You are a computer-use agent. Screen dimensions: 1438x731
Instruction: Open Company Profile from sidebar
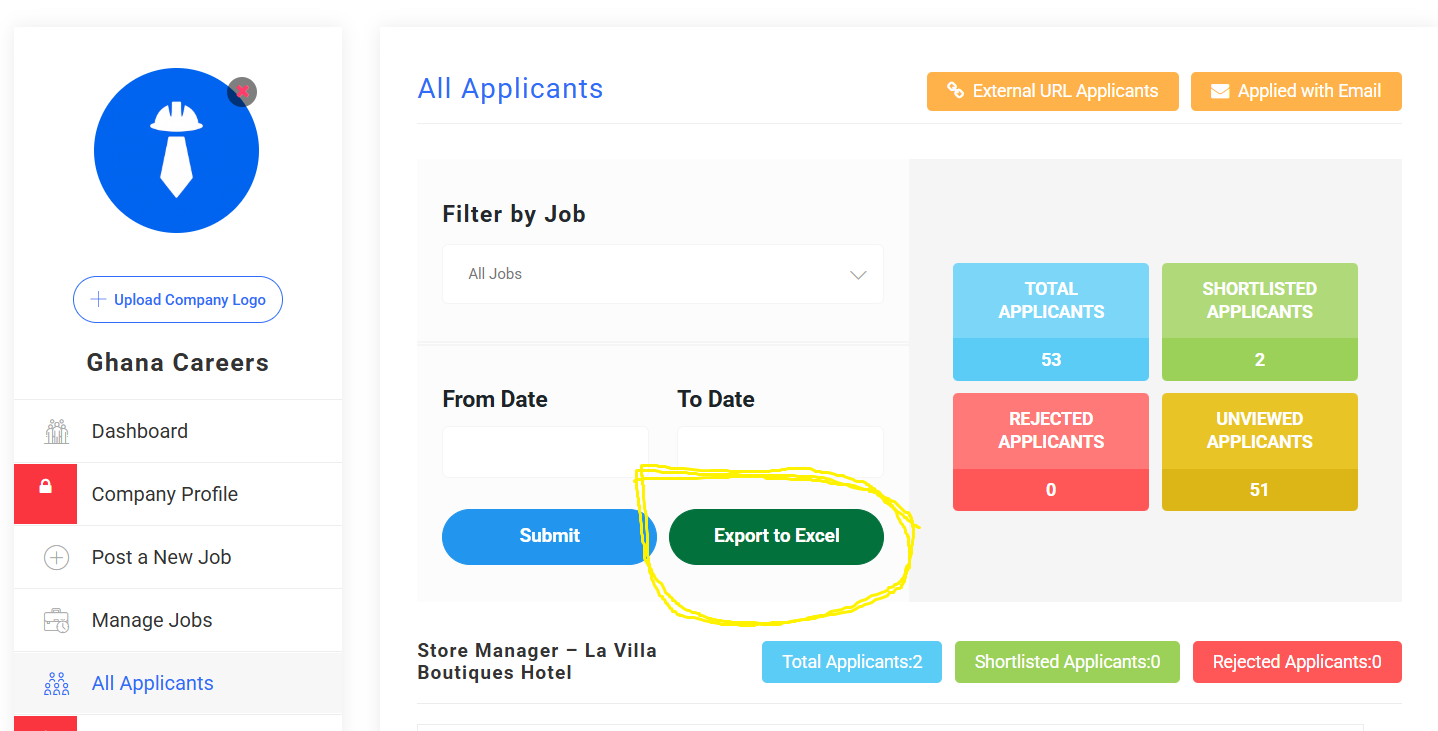(x=165, y=493)
